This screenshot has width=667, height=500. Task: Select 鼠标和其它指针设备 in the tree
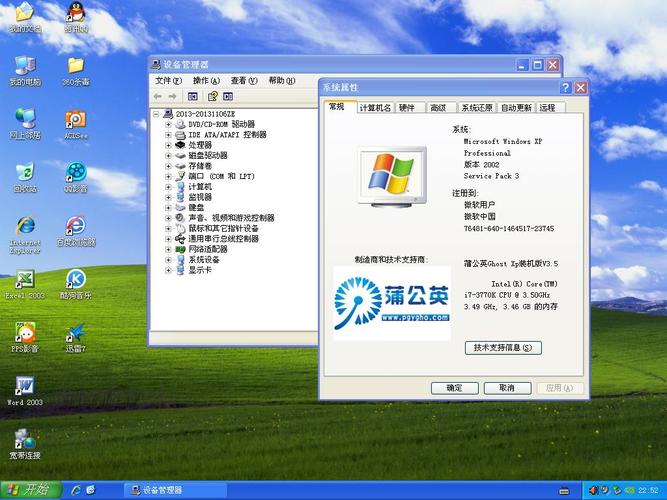(x=224, y=229)
